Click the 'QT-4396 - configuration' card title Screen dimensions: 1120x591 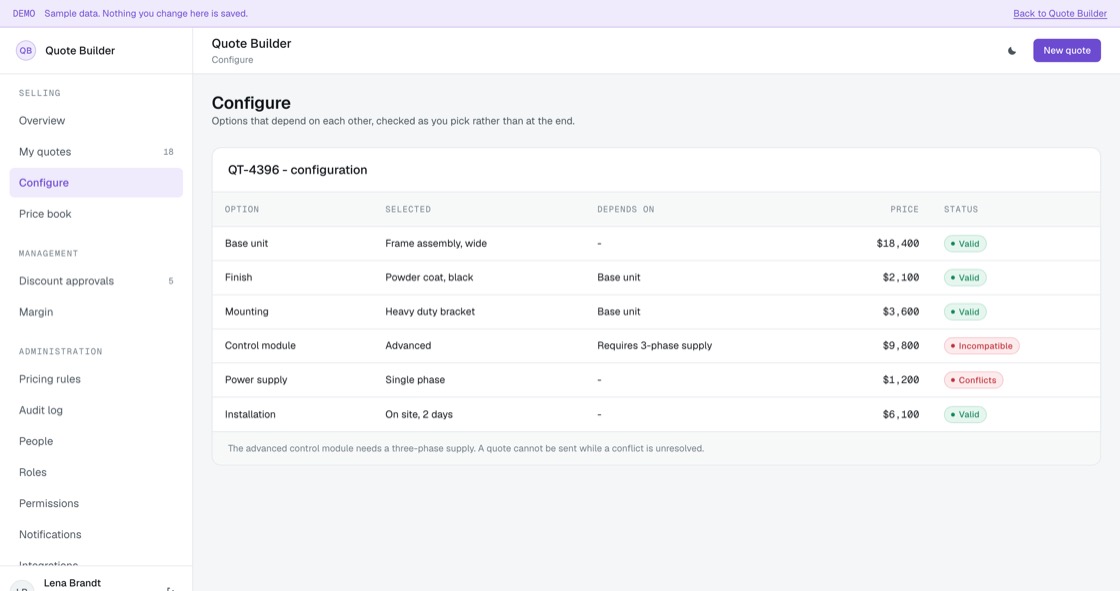tap(297, 170)
